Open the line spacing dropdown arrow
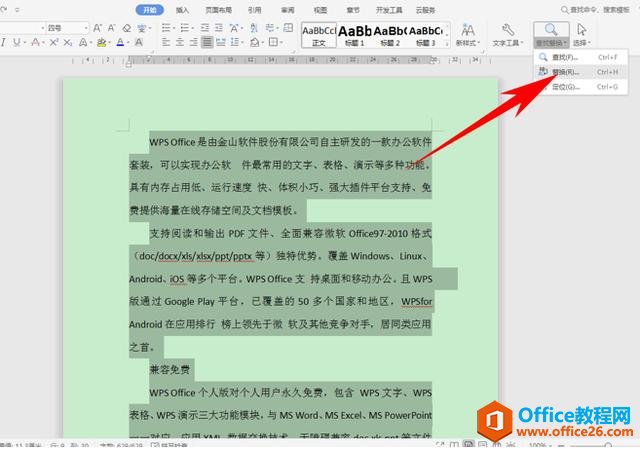The image size is (640, 449). [242, 42]
